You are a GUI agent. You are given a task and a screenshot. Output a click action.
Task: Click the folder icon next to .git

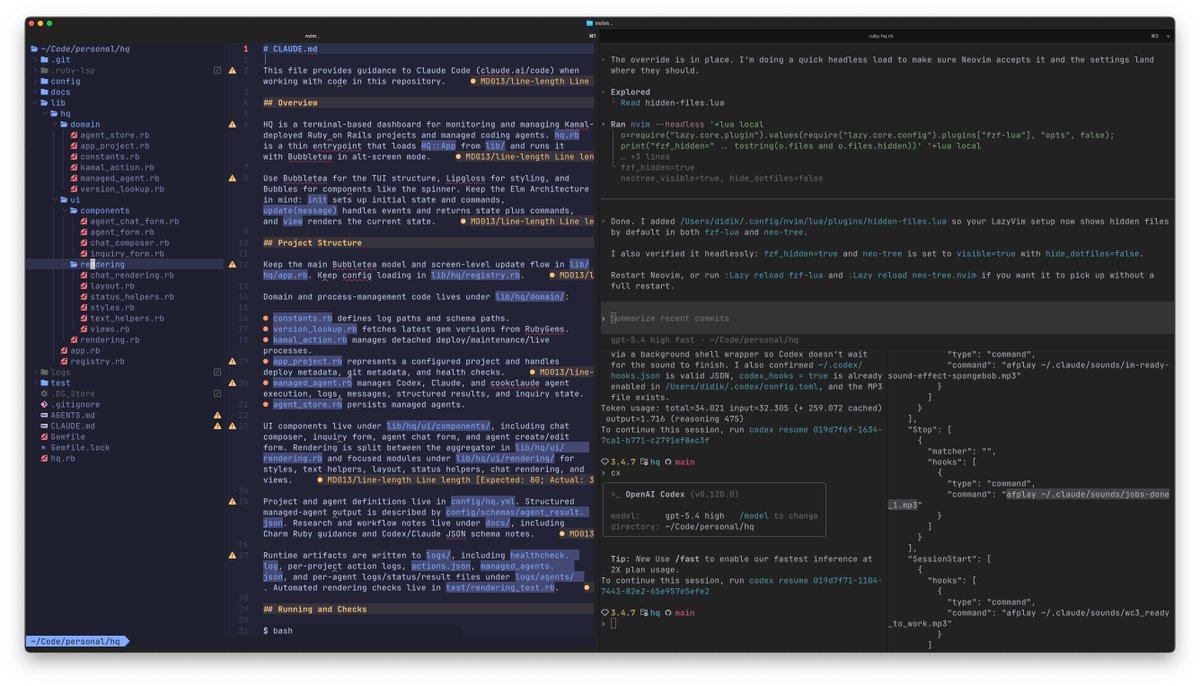45,60
